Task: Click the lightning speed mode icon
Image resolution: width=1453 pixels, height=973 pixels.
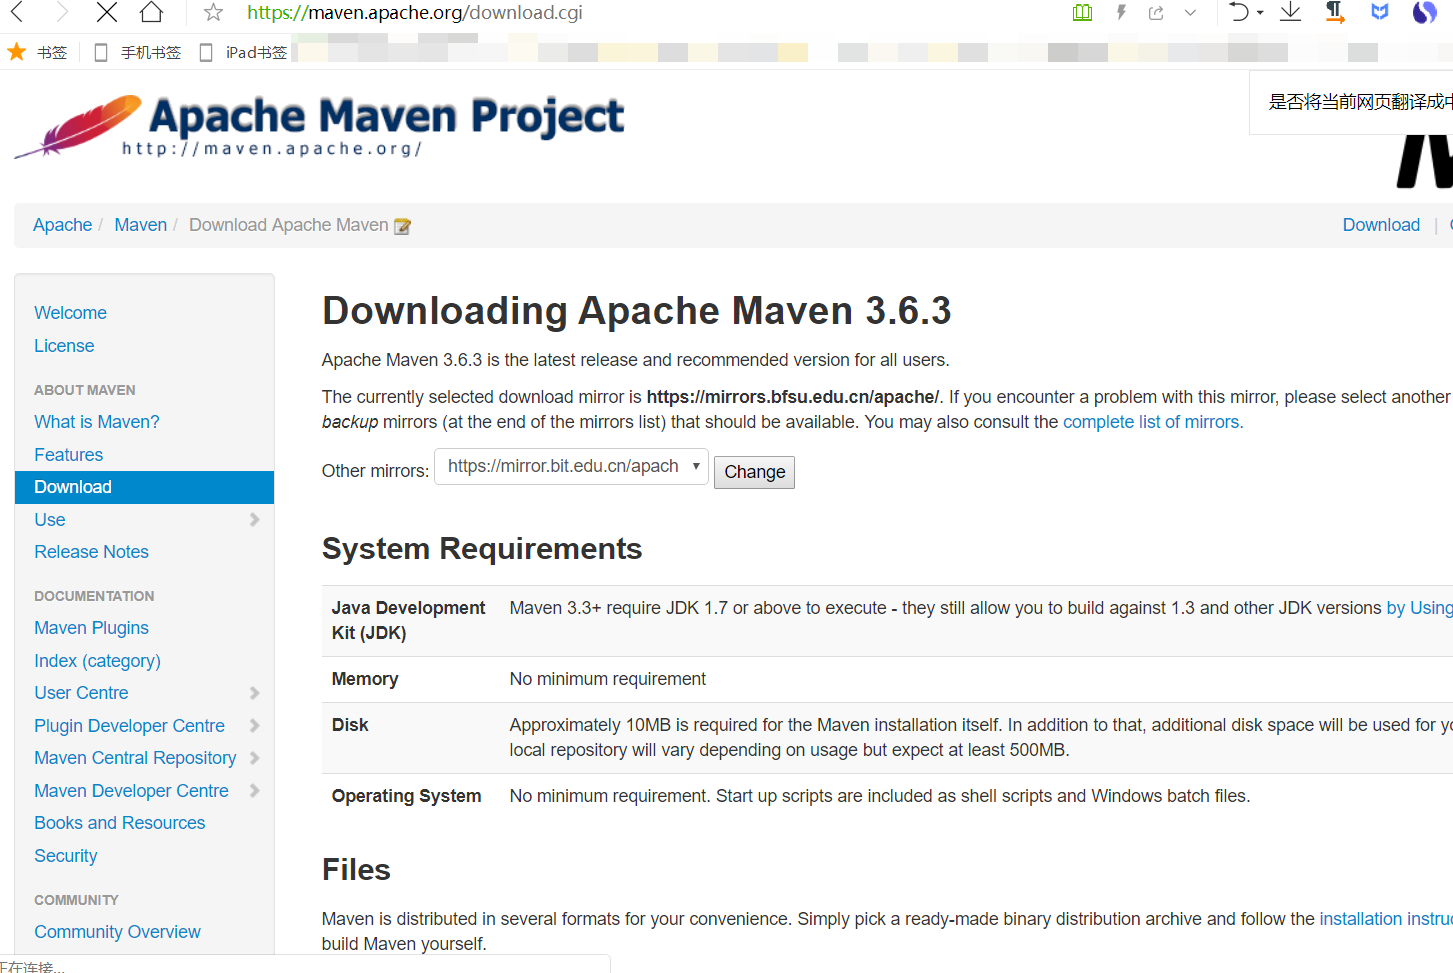Action: click(x=1121, y=13)
